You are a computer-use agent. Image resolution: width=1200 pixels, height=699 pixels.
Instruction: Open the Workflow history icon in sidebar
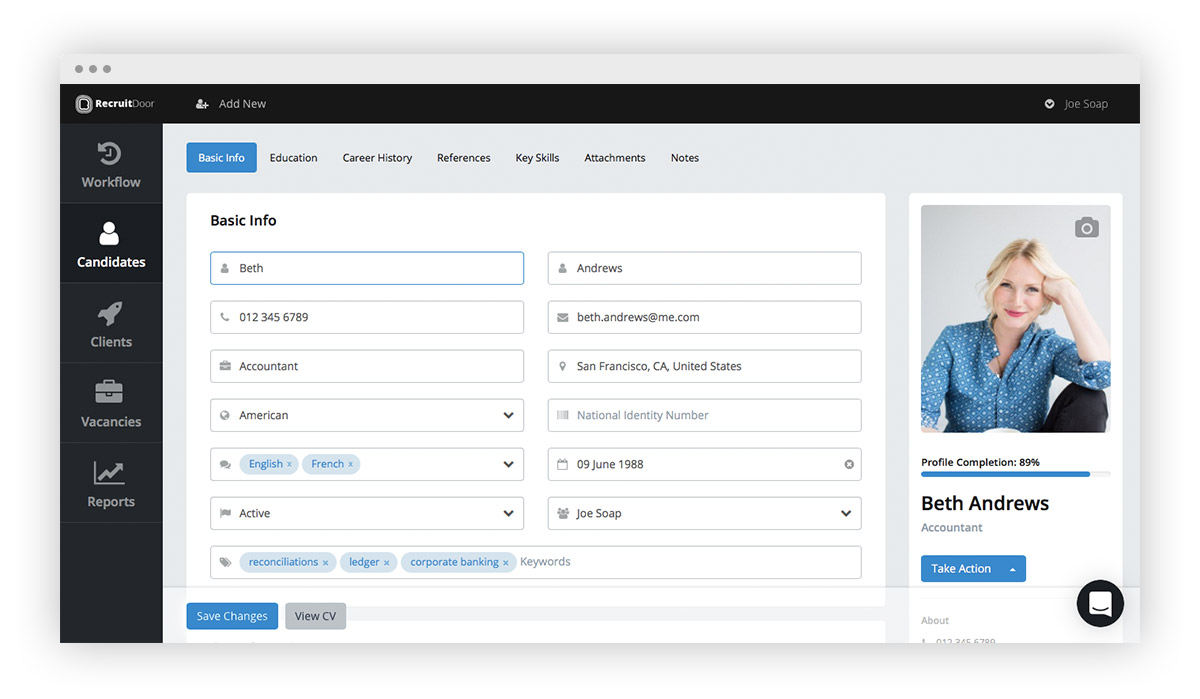(110, 153)
